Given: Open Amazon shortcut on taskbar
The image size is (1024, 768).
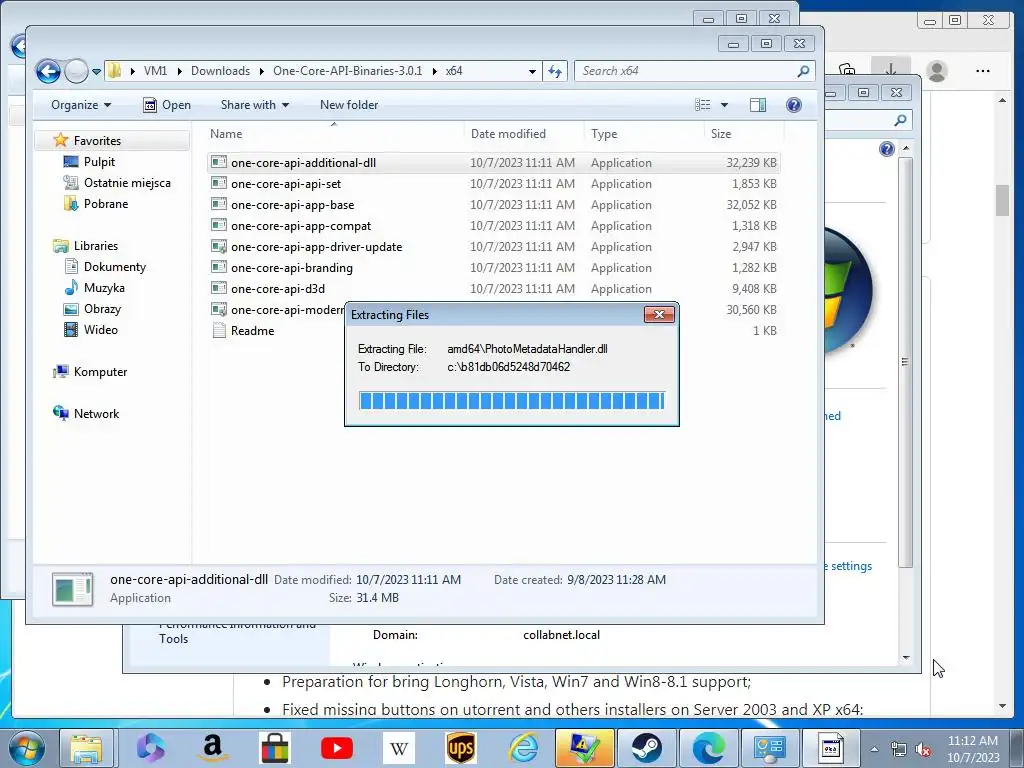Looking at the screenshot, I should point(213,748).
